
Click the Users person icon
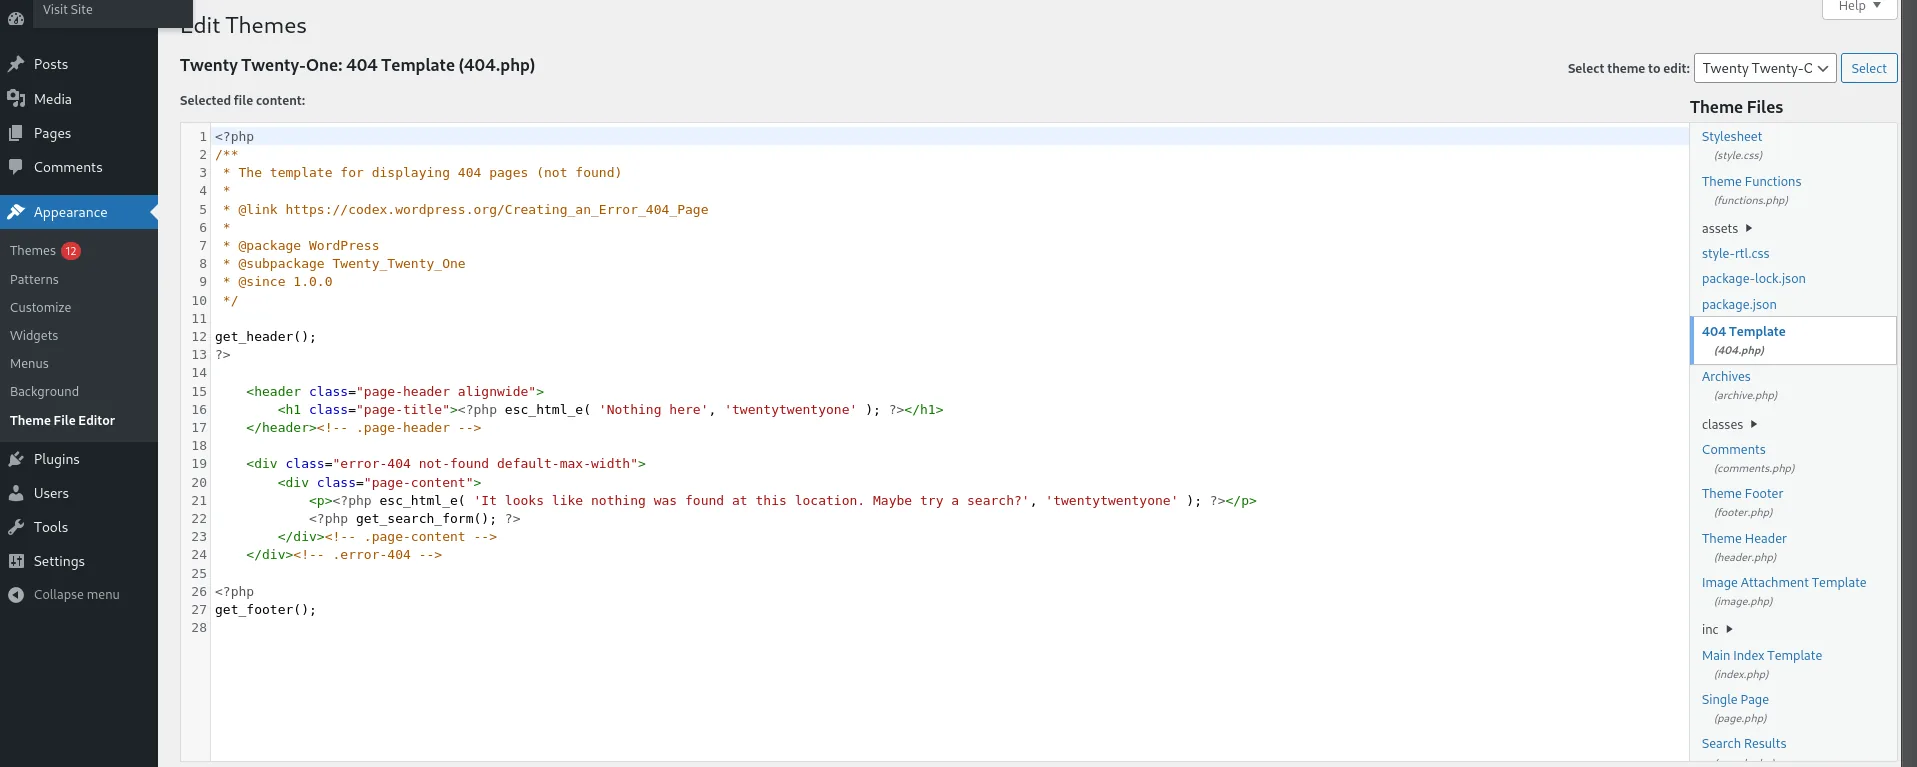point(16,493)
